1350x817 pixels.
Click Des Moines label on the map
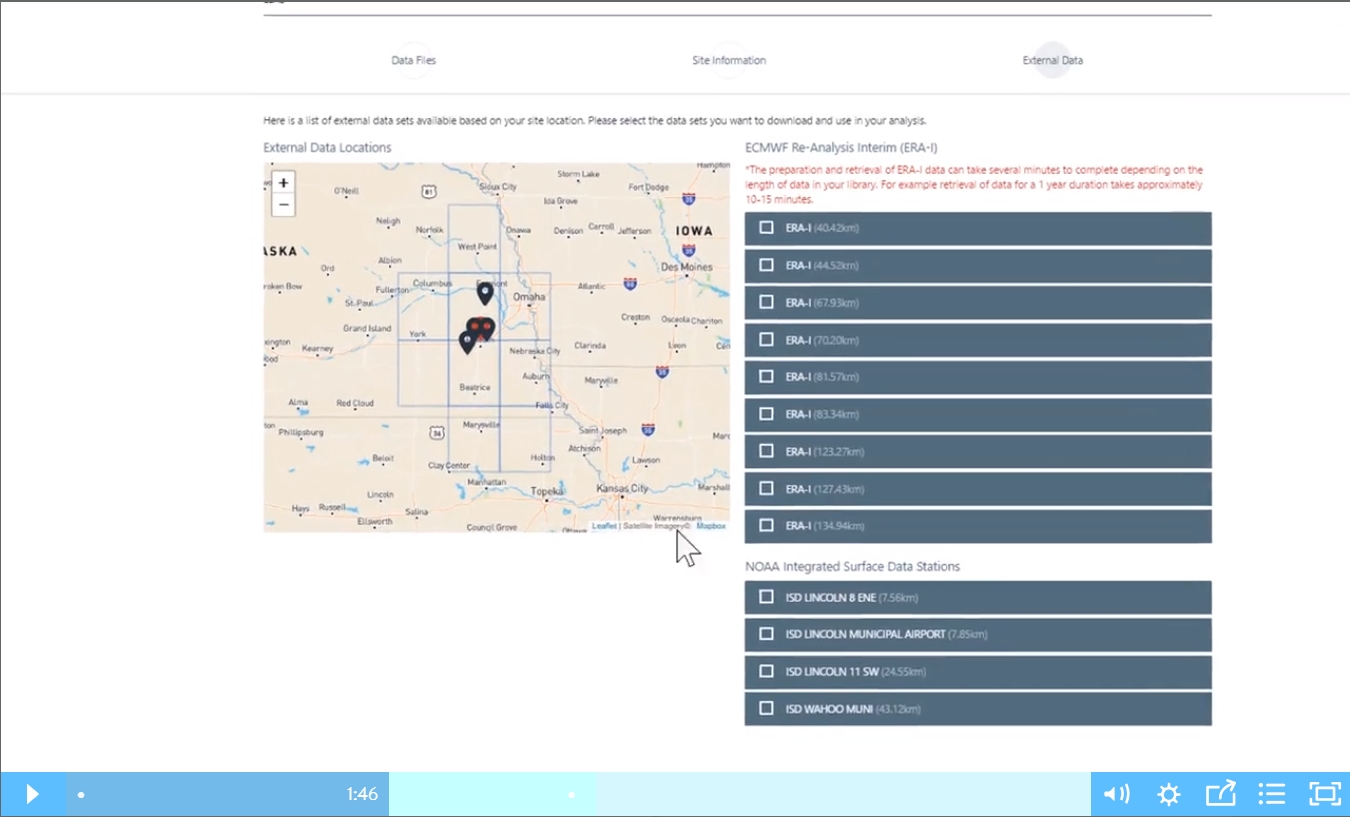click(687, 267)
